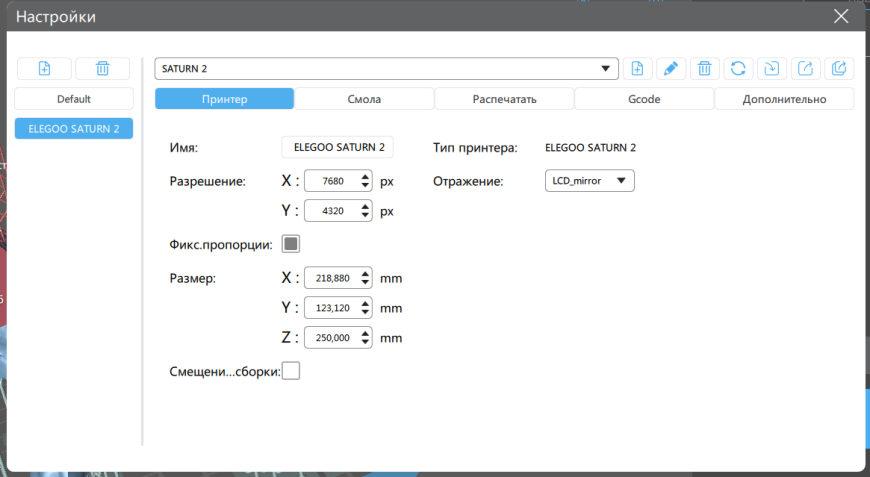Click the pencil edit profile icon
Screen dimensions: 870x477
click(671, 68)
